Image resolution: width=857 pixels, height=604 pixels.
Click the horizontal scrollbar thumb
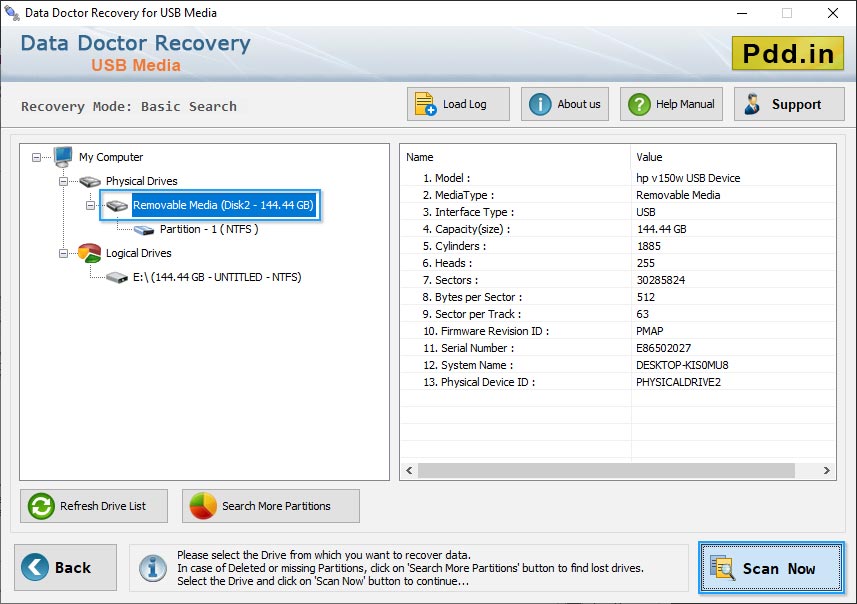606,470
